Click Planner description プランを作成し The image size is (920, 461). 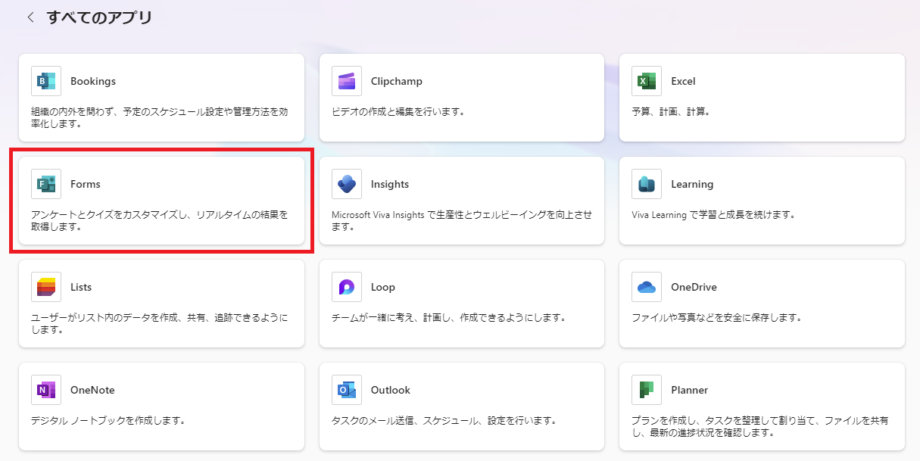pyautogui.click(x=760, y=427)
